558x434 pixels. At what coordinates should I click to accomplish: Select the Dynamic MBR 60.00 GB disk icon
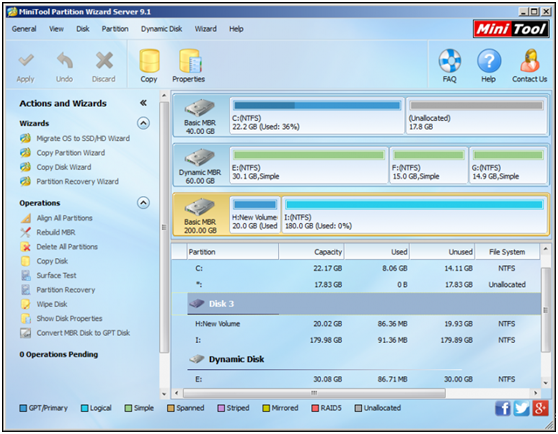point(200,158)
